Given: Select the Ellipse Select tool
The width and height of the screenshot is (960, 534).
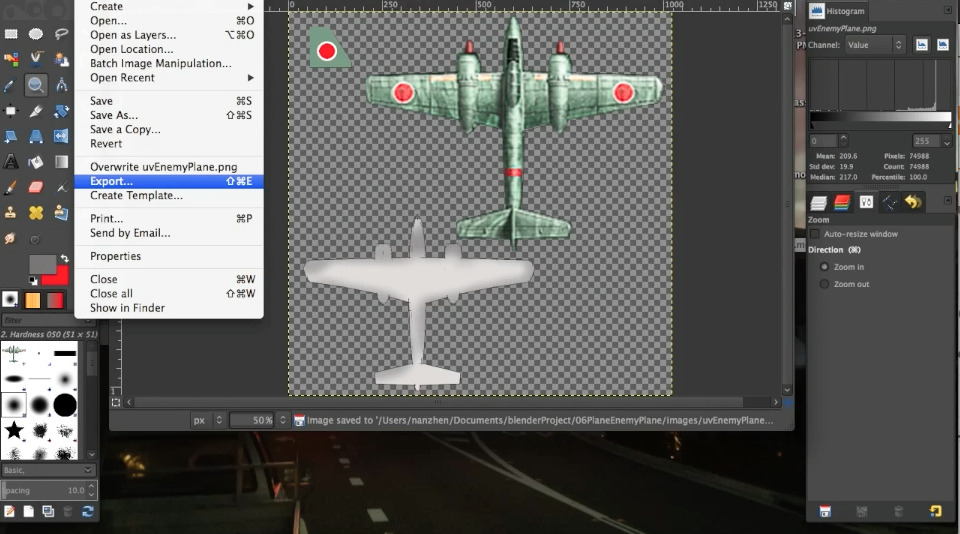Looking at the screenshot, I should [x=36, y=34].
